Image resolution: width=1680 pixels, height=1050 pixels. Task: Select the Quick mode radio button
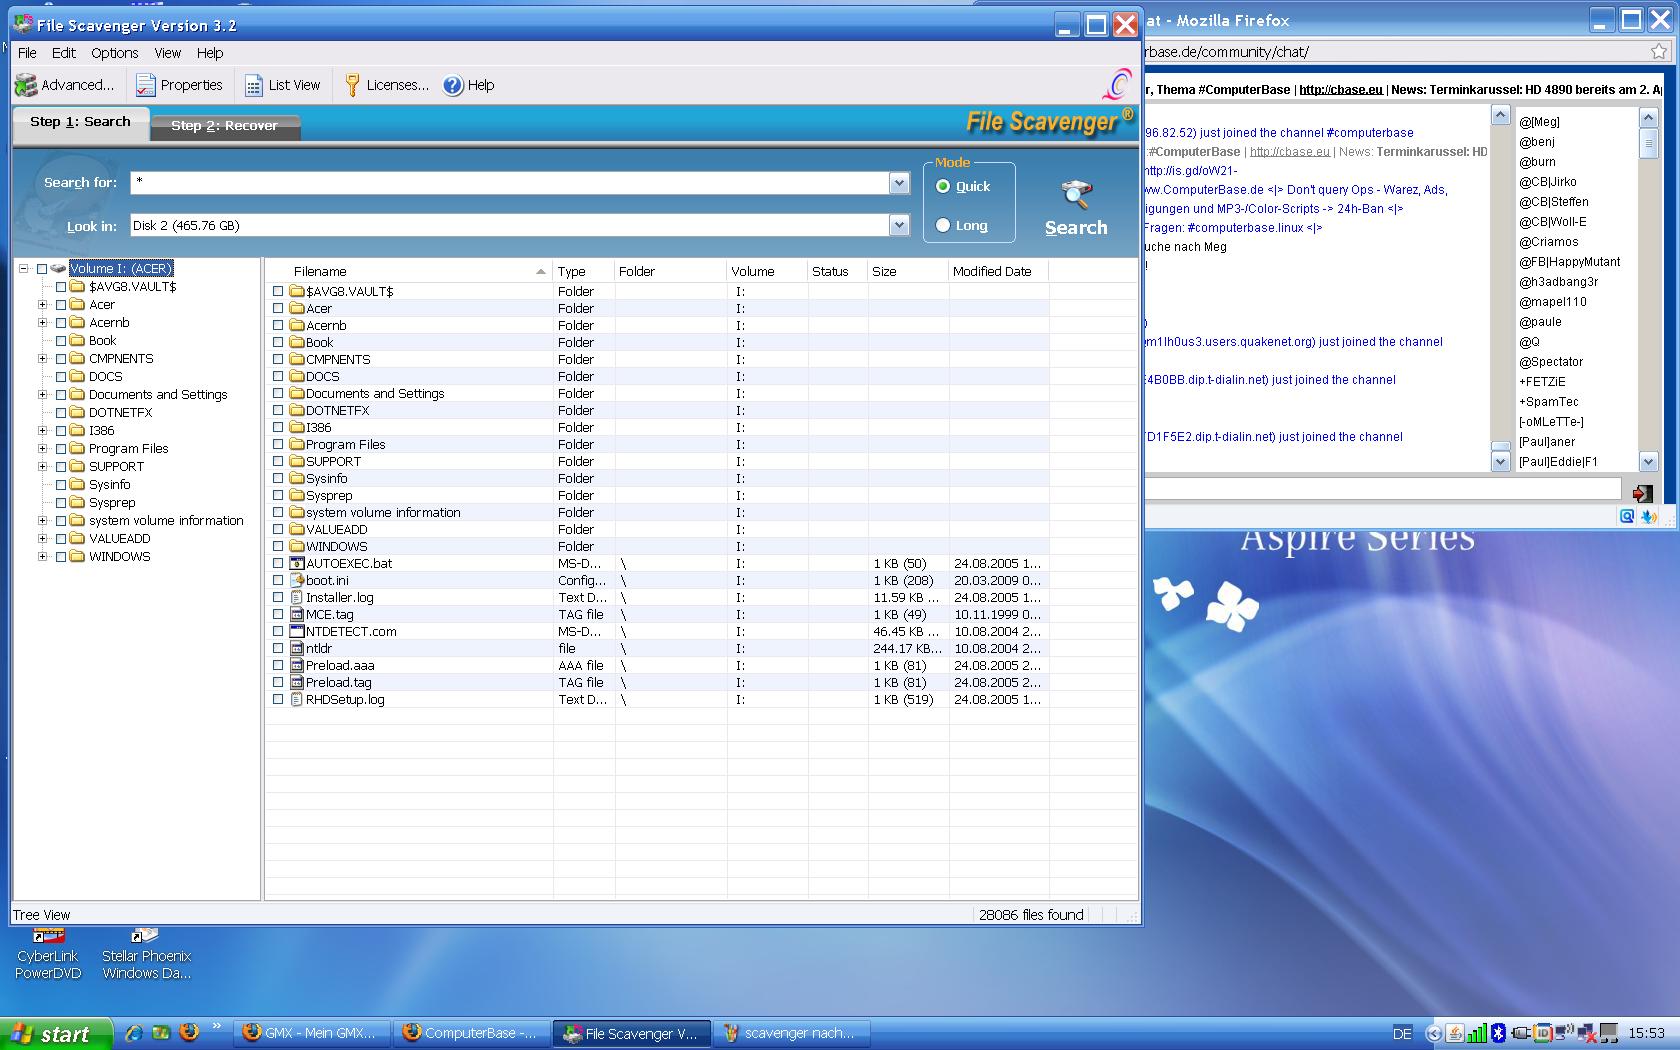(x=943, y=187)
